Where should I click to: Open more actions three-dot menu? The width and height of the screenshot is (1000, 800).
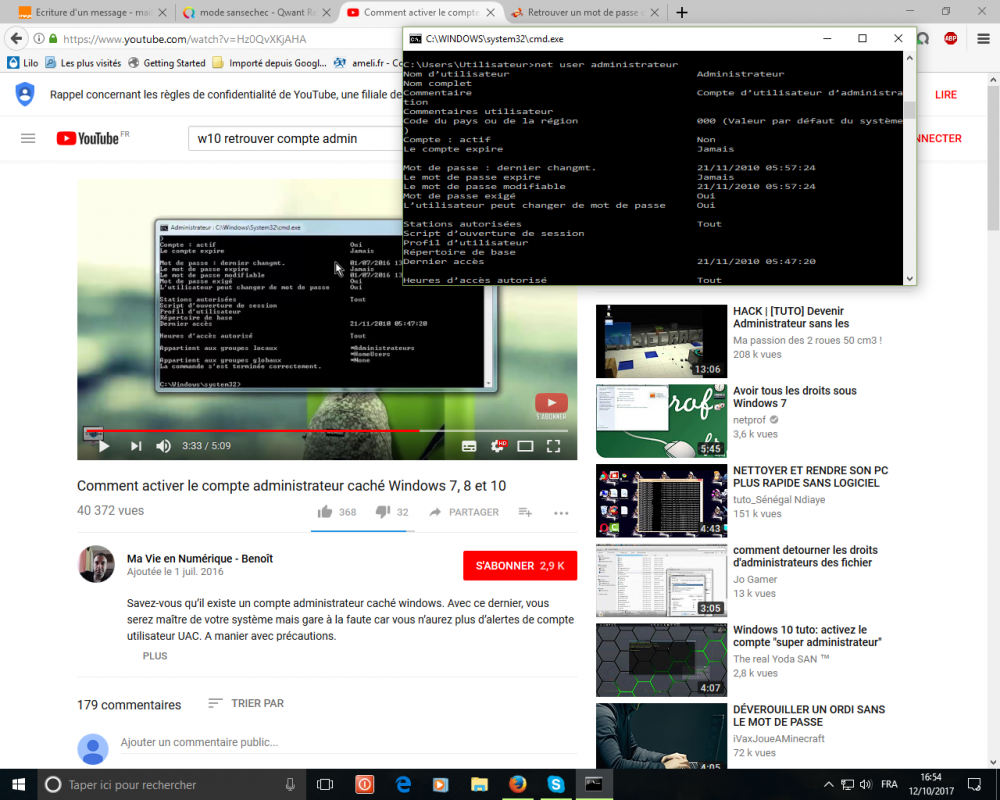561,513
